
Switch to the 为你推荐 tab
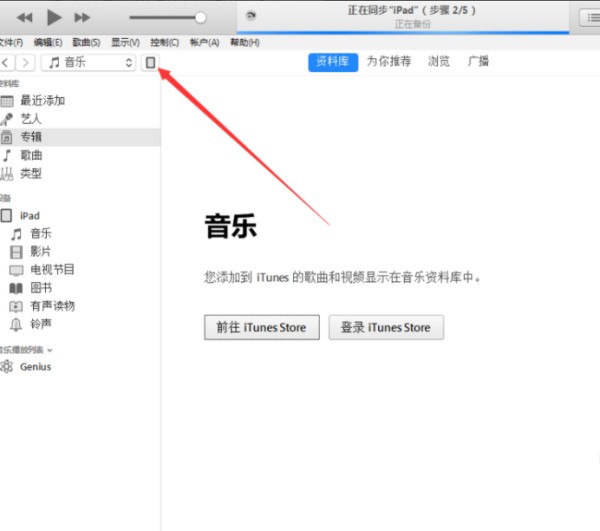(x=389, y=61)
